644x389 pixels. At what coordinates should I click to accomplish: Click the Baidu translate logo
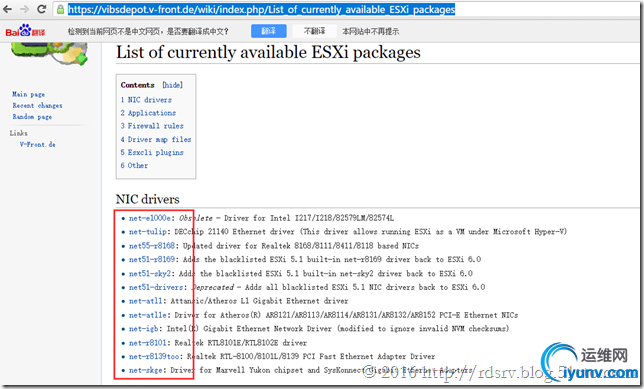[25, 31]
